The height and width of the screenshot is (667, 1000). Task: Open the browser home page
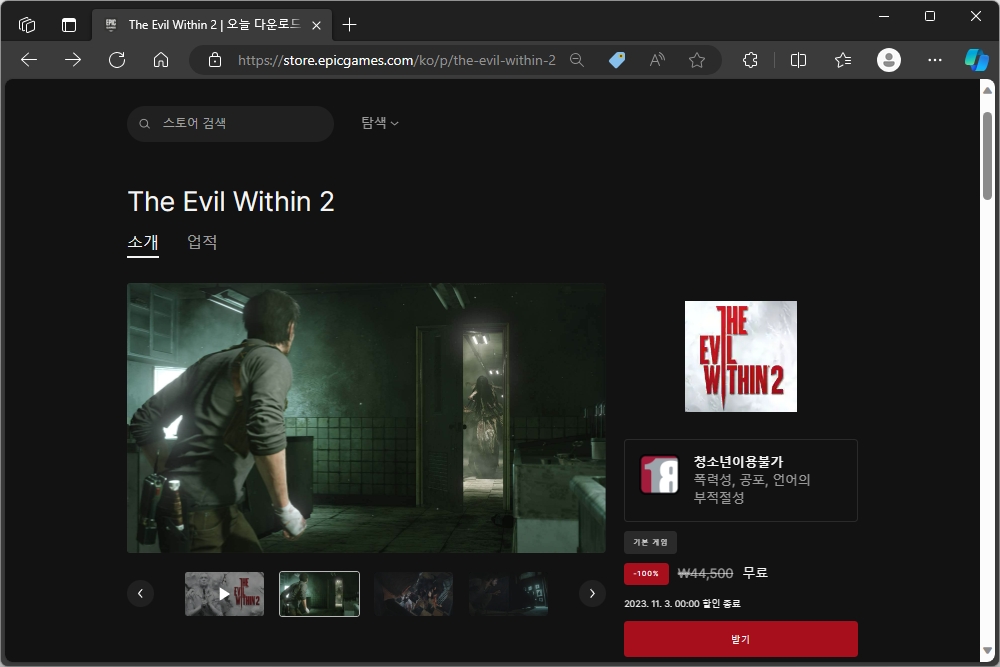click(x=161, y=60)
